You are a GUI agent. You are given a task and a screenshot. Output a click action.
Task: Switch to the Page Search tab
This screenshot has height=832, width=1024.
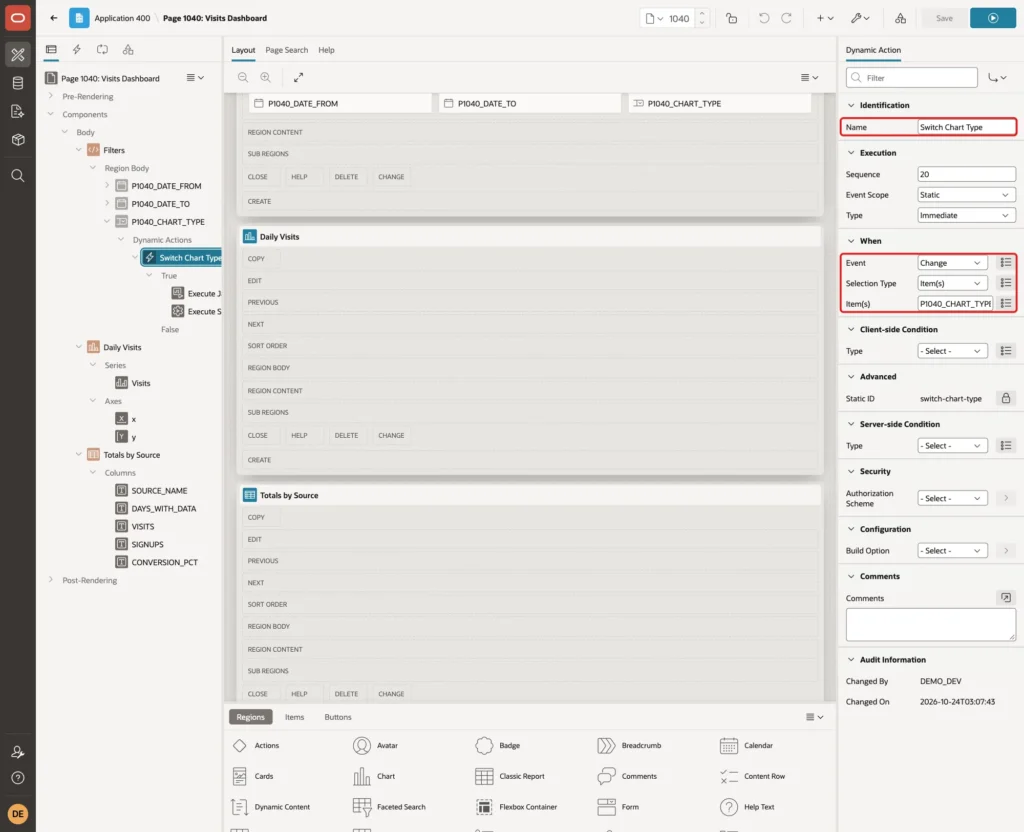[286, 50]
